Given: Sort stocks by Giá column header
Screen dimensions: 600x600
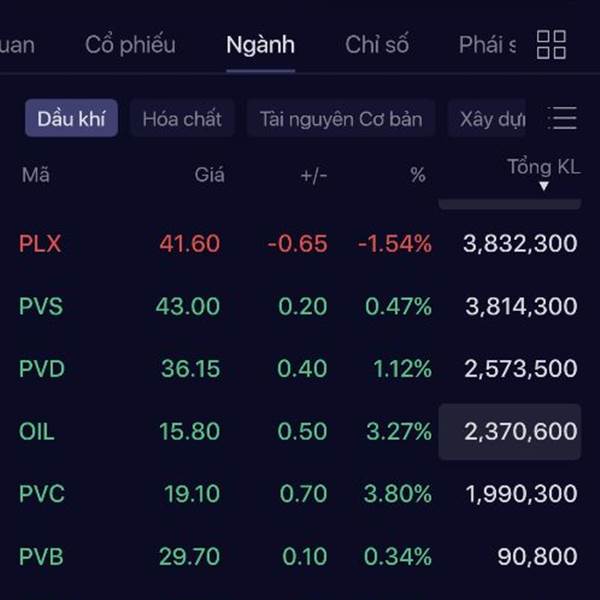Looking at the screenshot, I should coord(209,175).
